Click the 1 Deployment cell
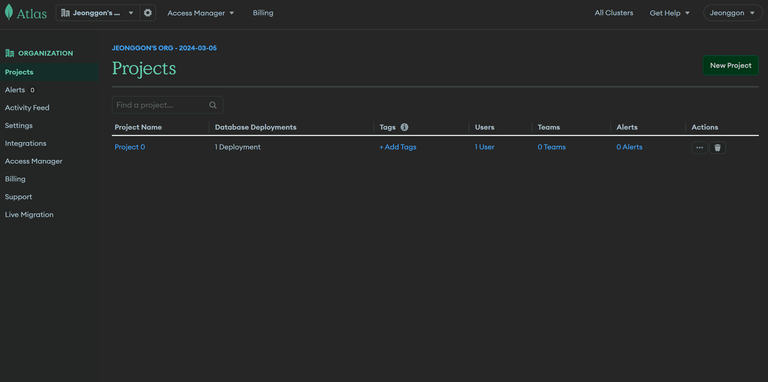Image resolution: width=768 pixels, height=382 pixels. [x=238, y=147]
